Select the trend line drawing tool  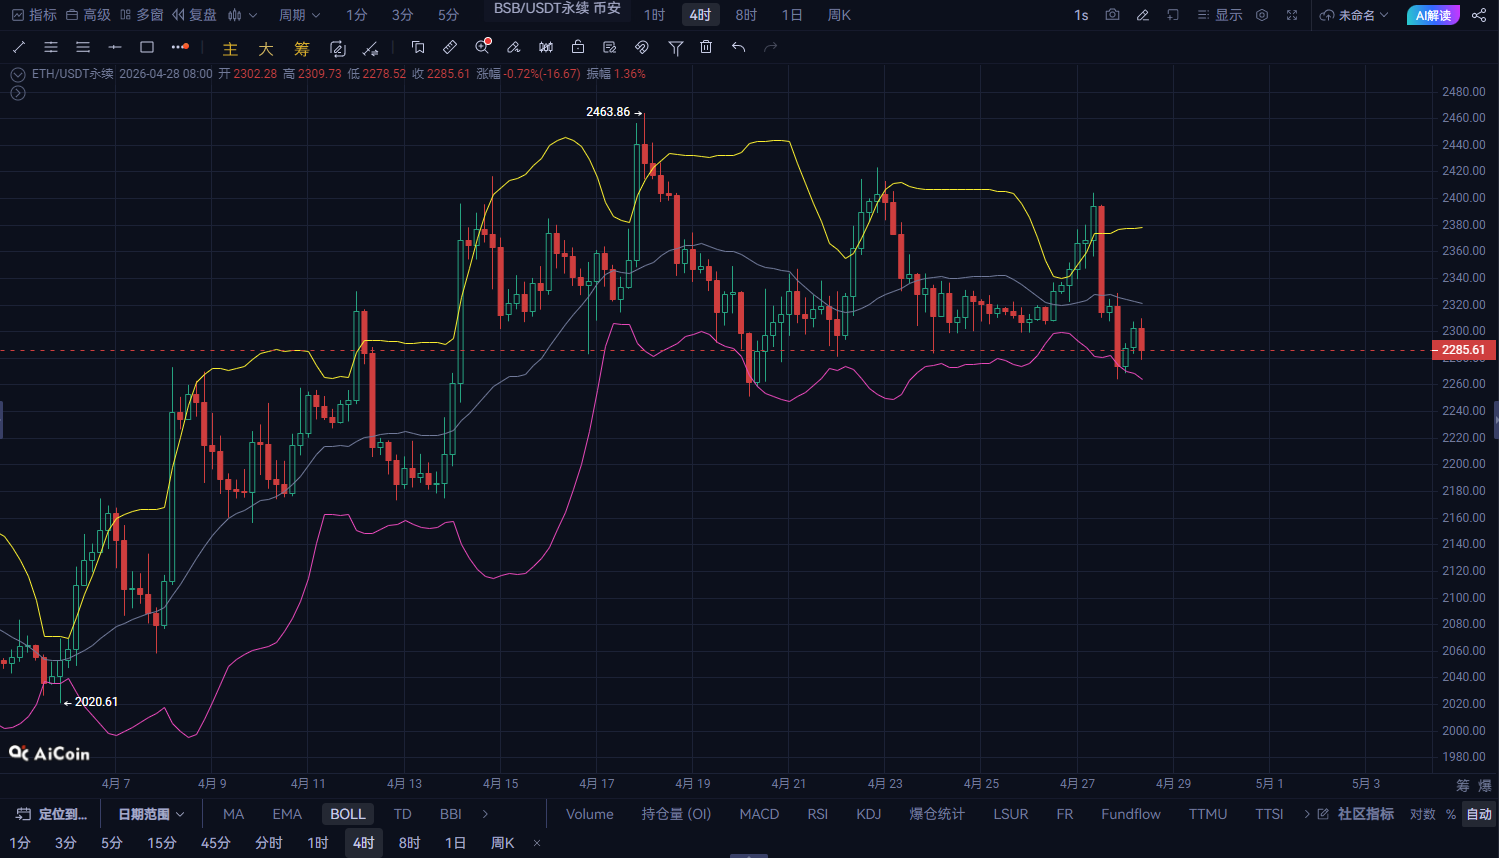coord(19,47)
